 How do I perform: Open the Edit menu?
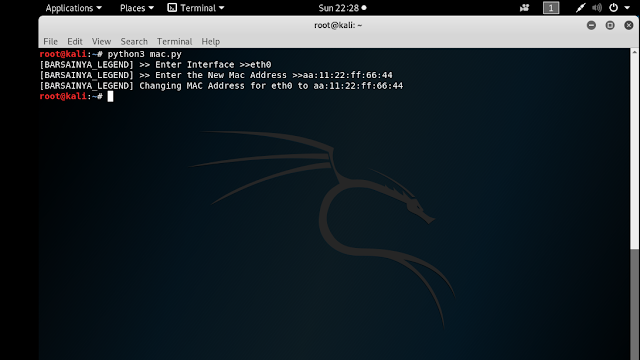tap(75, 41)
